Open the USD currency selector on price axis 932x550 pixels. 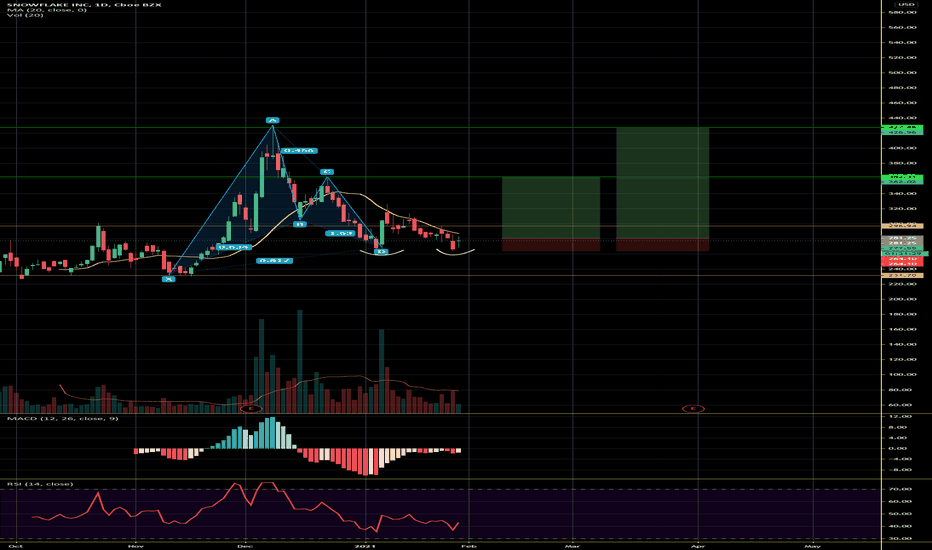[906, 4]
